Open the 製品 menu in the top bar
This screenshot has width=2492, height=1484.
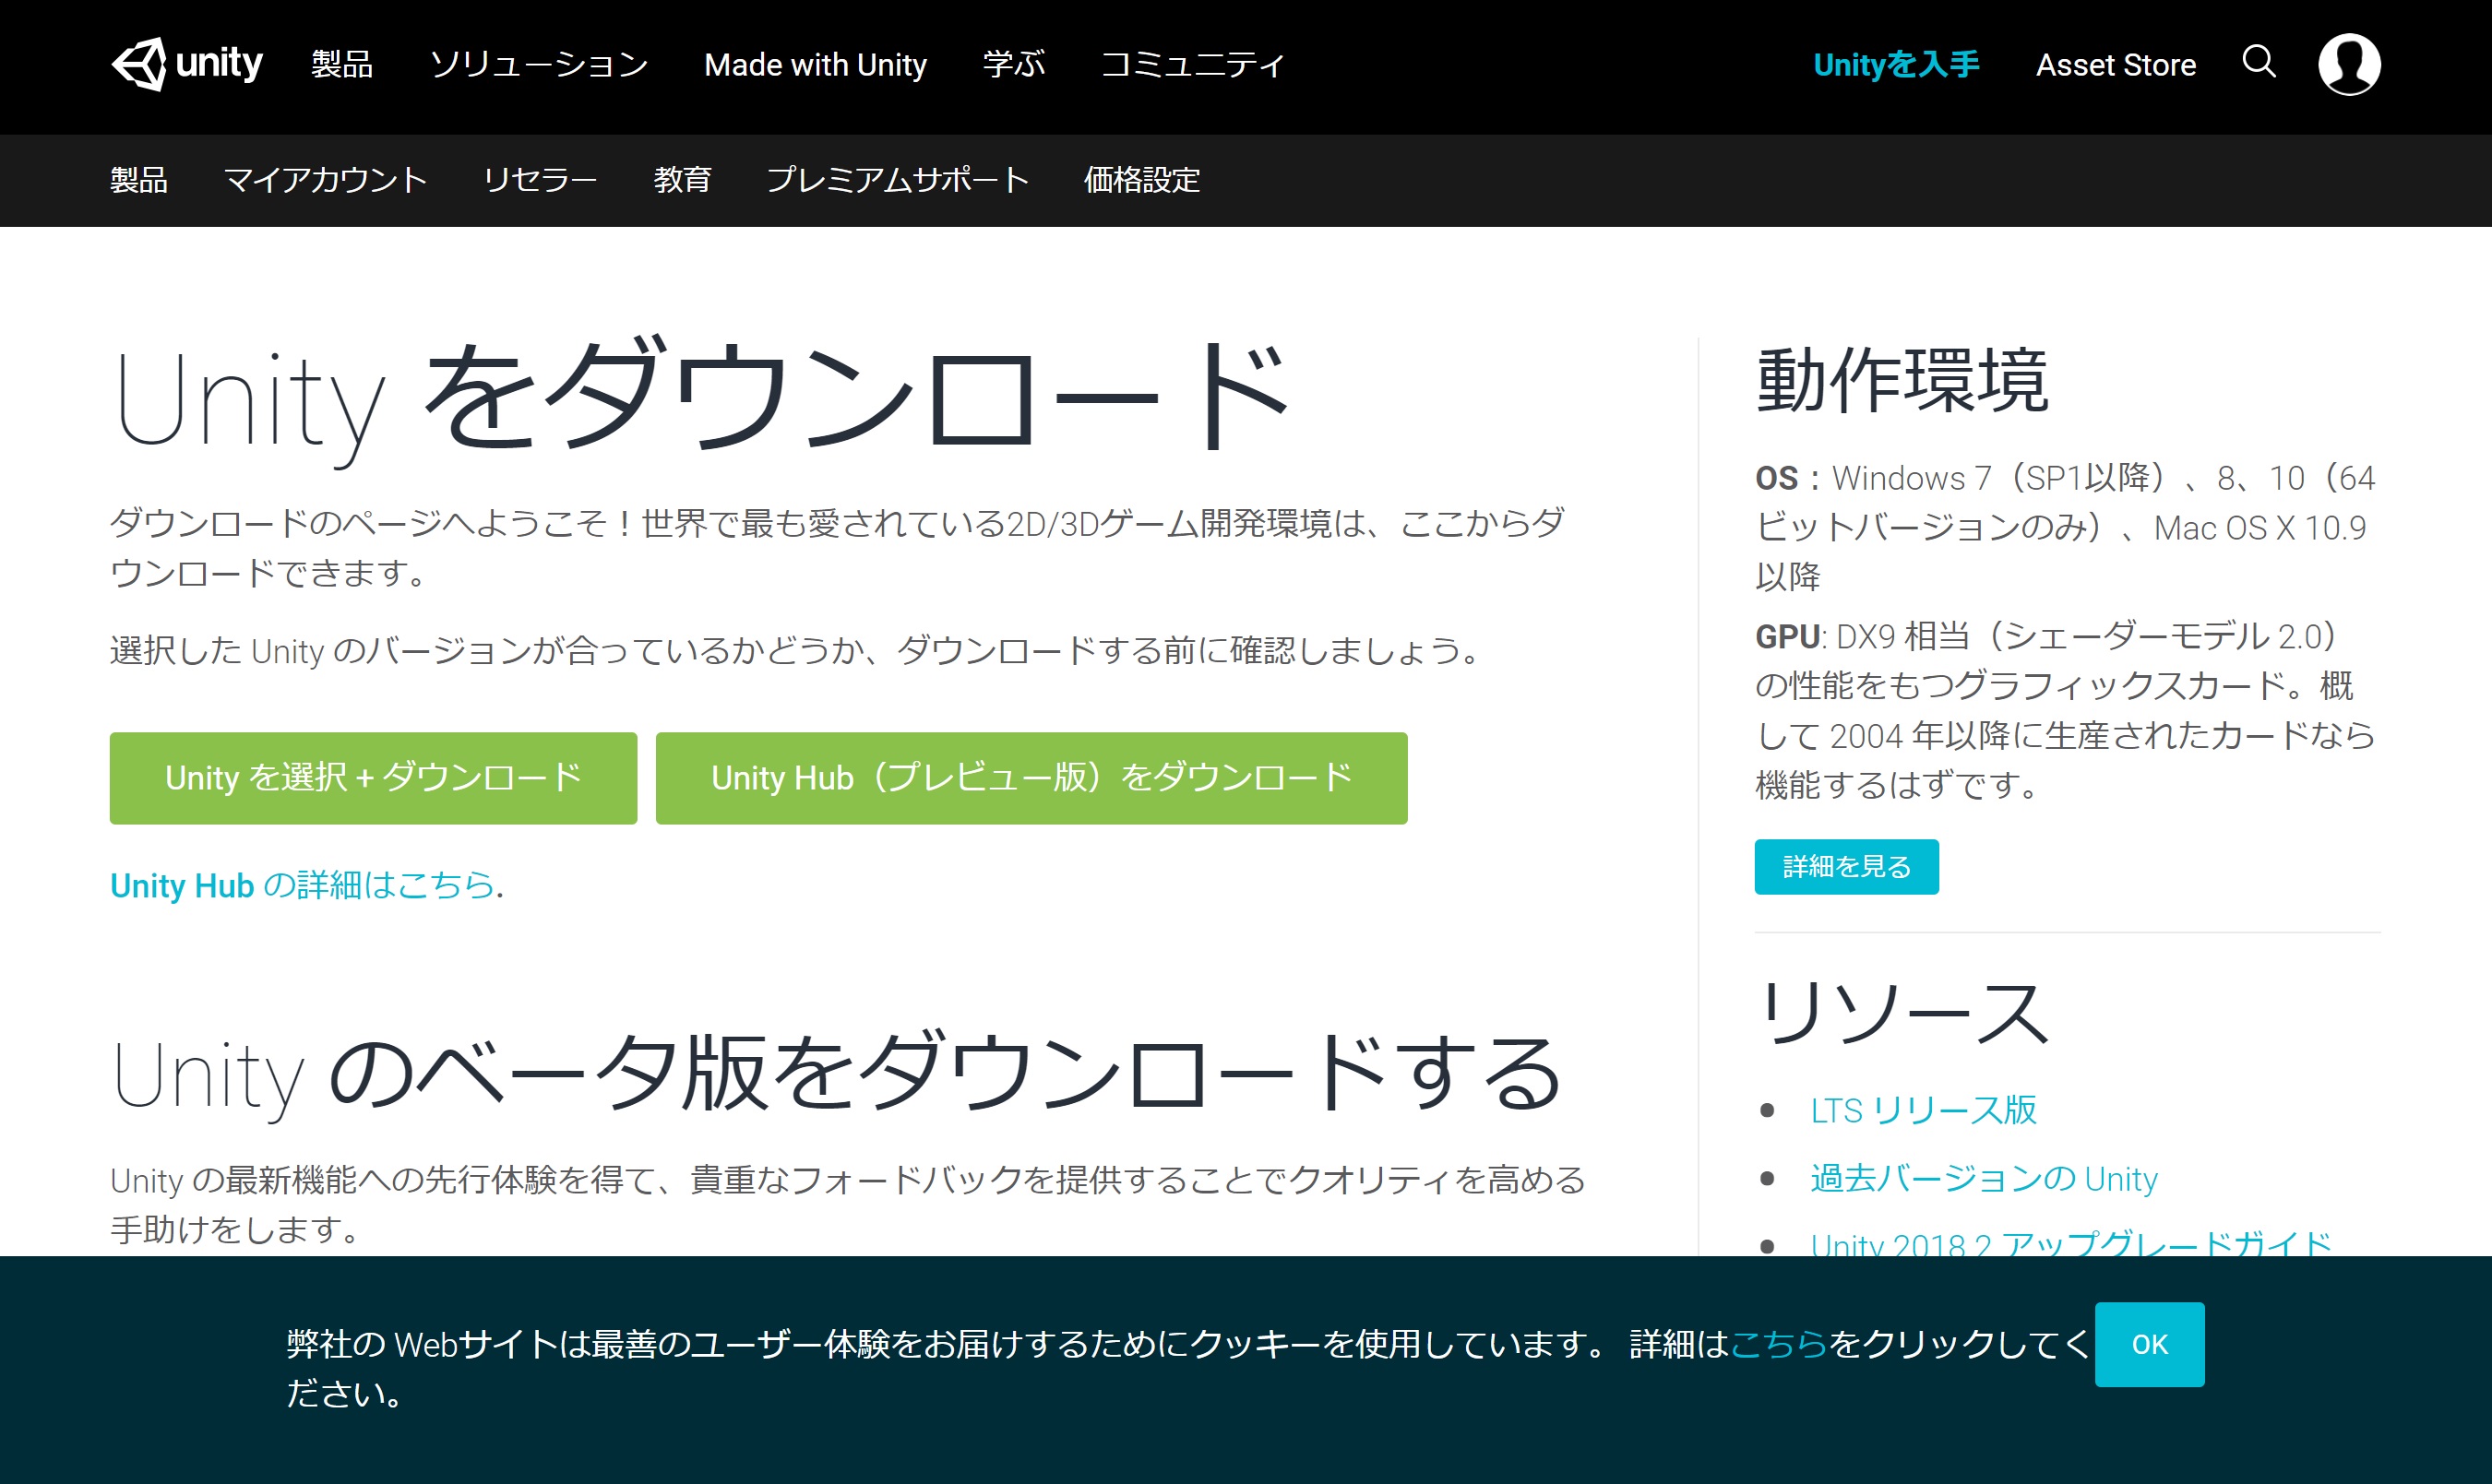pyautogui.click(x=341, y=65)
